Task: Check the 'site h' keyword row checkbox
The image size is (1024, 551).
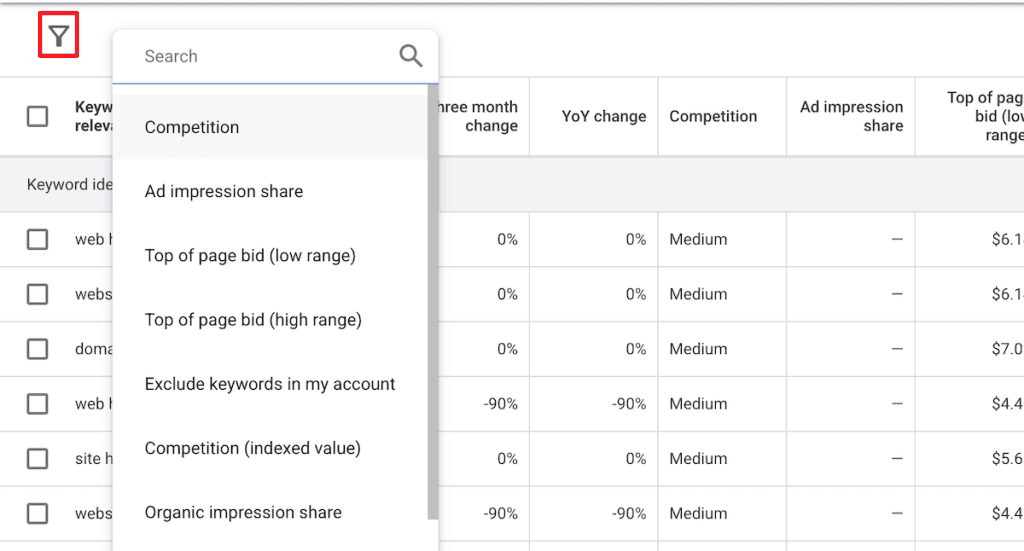Action: [37, 459]
